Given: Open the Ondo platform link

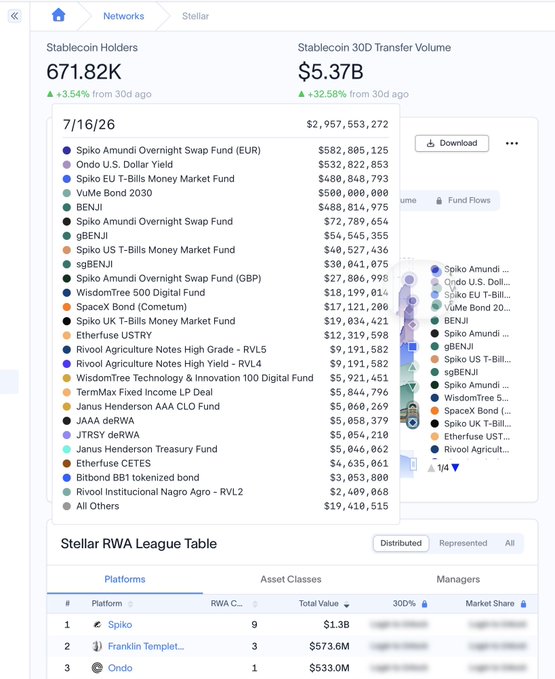Looking at the screenshot, I should point(120,668).
